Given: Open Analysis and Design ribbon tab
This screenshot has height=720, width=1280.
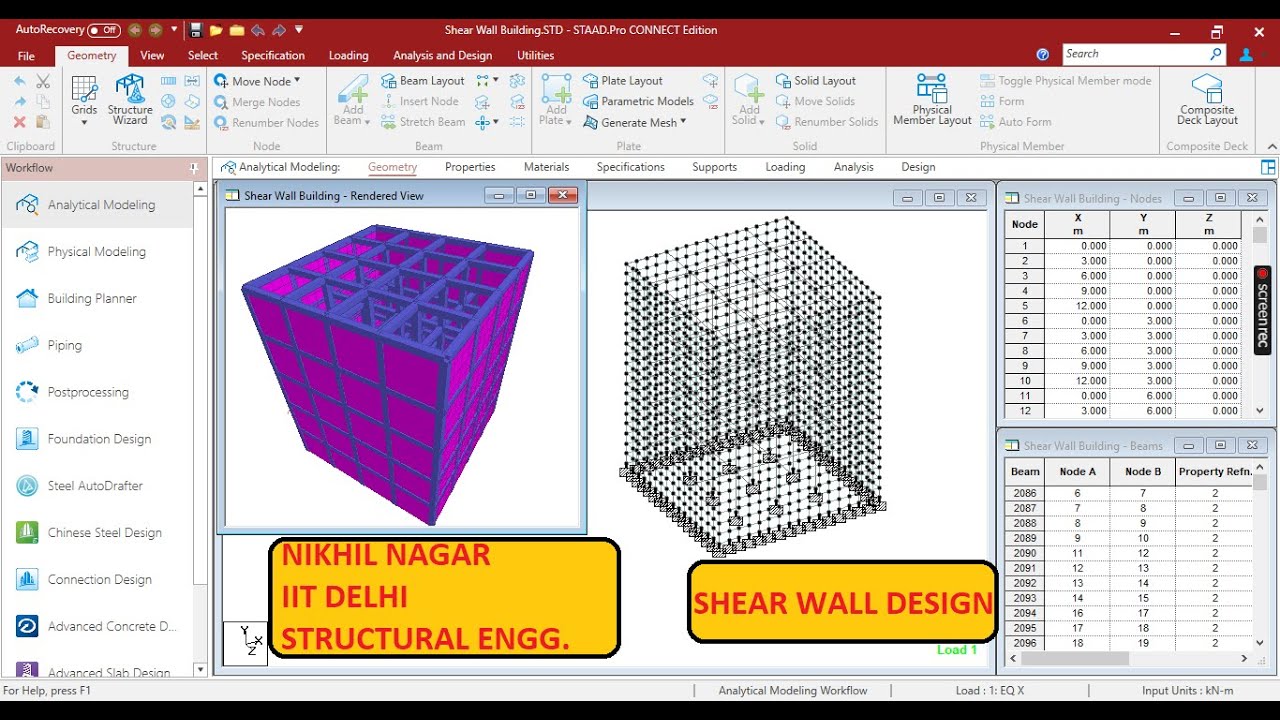Looking at the screenshot, I should coord(442,56).
